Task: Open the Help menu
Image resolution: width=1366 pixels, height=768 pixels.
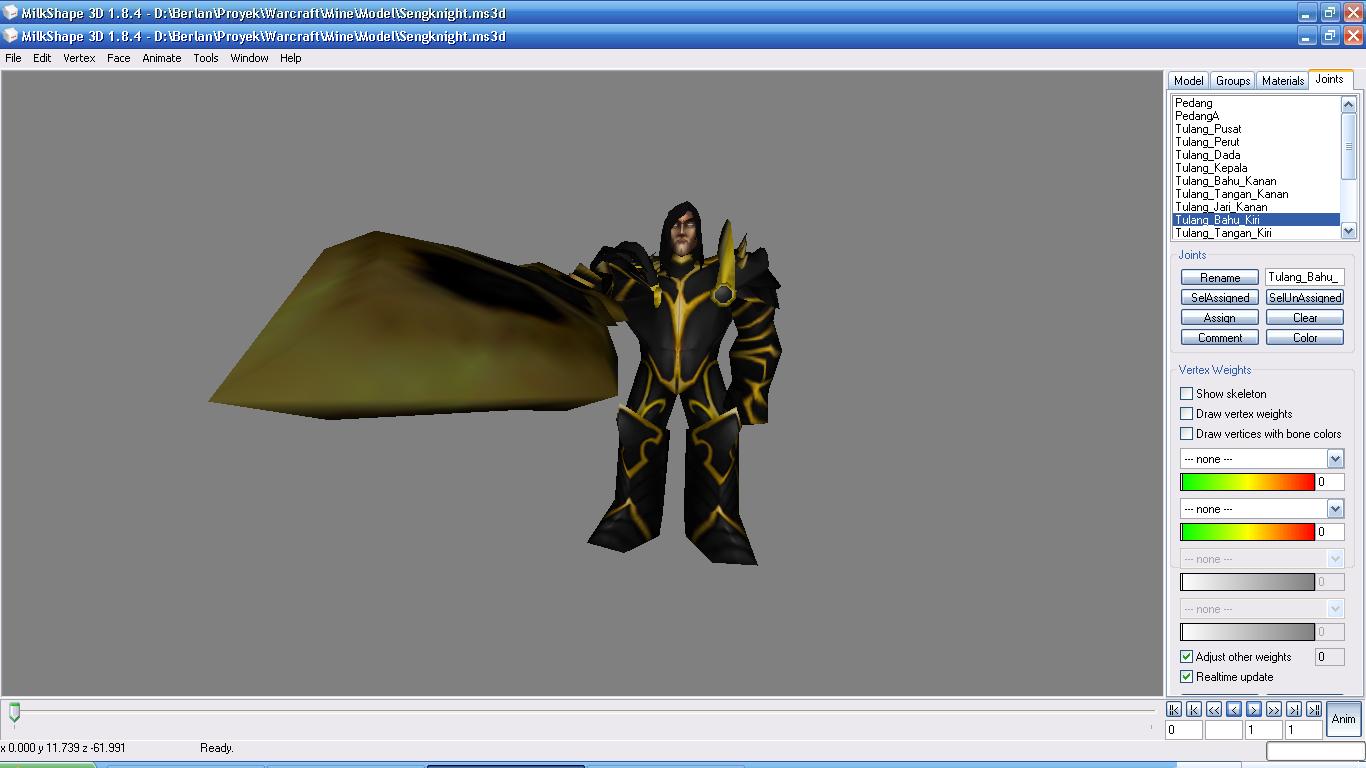Action: (290, 58)
